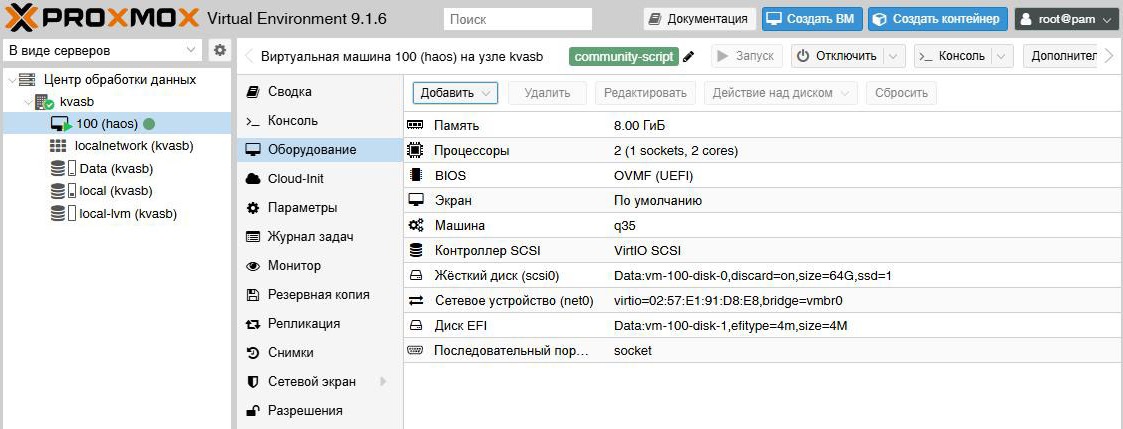This screenshot has height=429, width=1123.
Task: Click local (kvasb) storage icon
Action: [63, 191]
